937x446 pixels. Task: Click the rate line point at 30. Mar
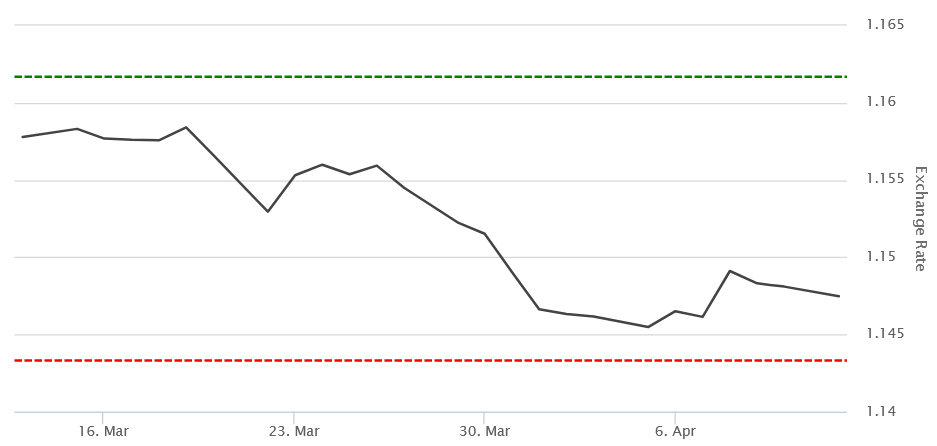coord(485,234)
